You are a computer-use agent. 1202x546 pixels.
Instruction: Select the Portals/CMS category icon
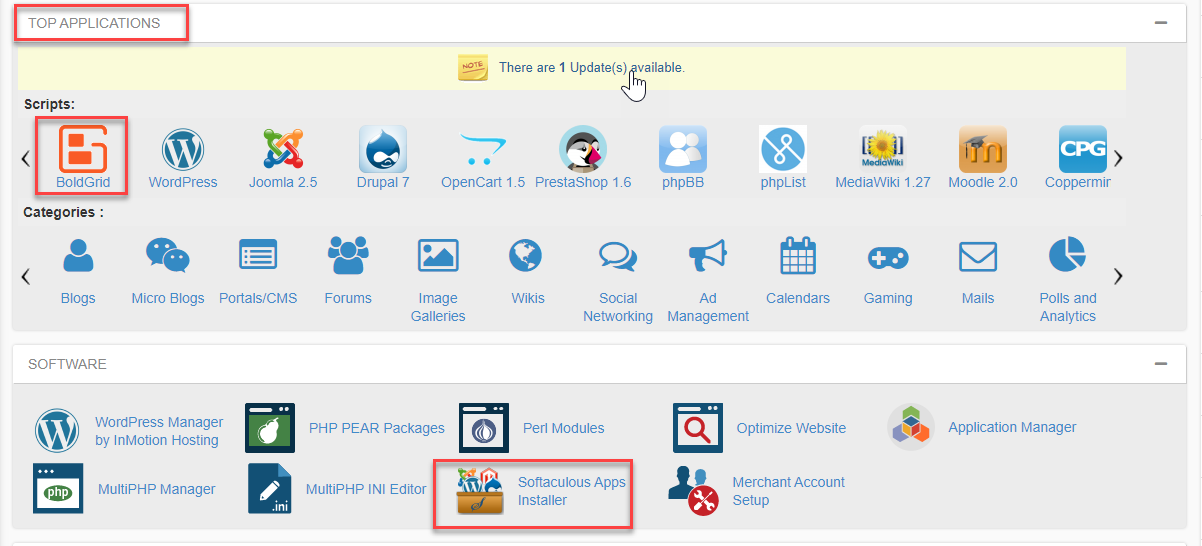(x=258, y=256)
